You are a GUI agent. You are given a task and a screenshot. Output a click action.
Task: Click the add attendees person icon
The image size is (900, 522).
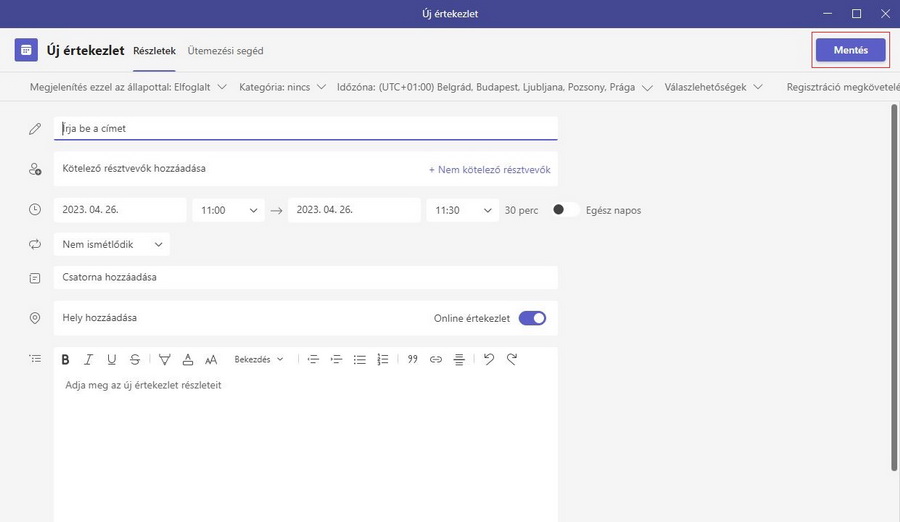click(x=35, y=169)
